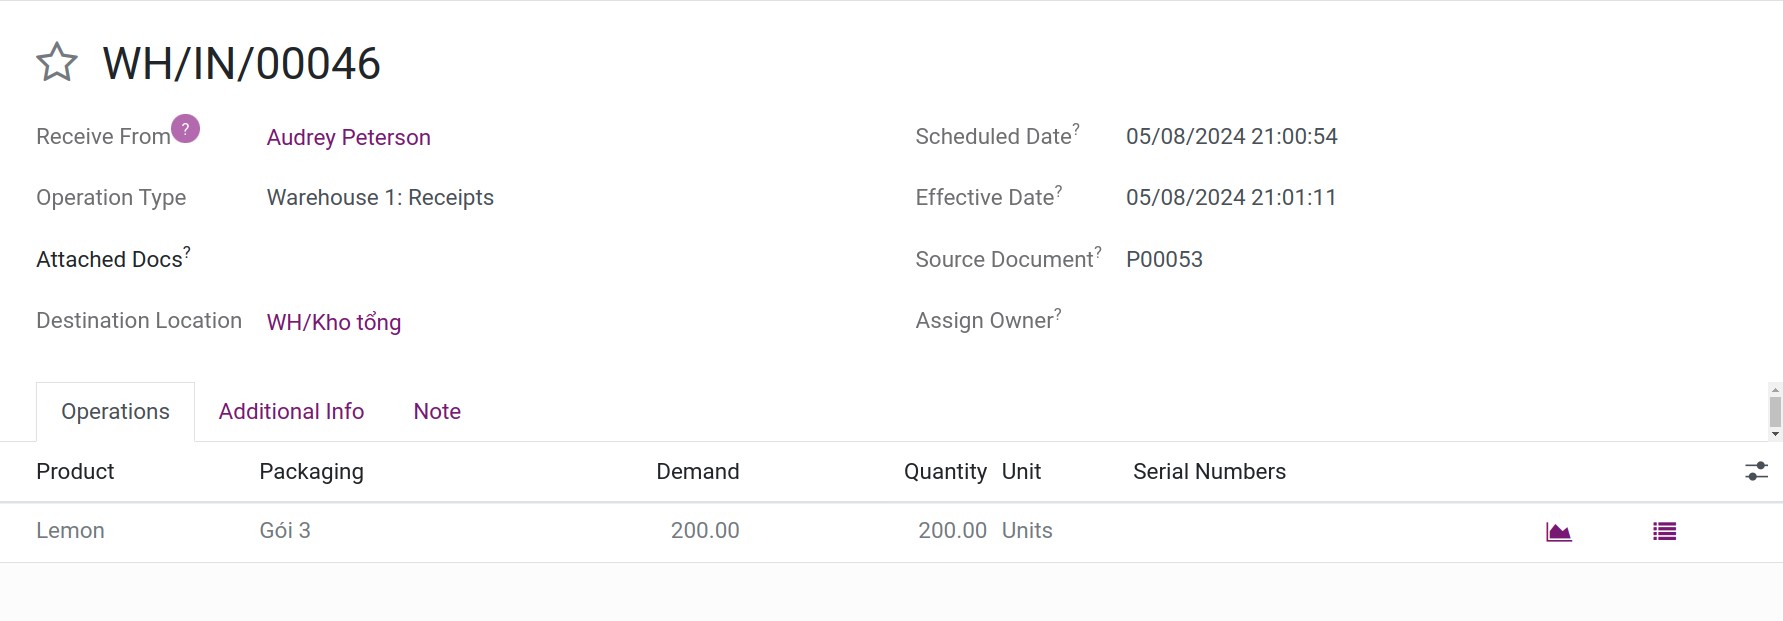Click the vertical scrollbar thumb
Screen dimensions: 1783x621
tap(1775, 411)
